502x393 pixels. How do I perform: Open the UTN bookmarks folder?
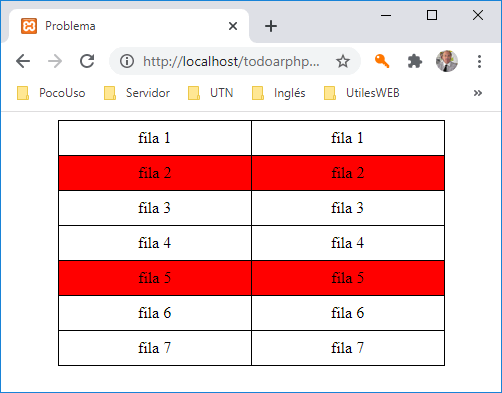[x=210, y=93]
